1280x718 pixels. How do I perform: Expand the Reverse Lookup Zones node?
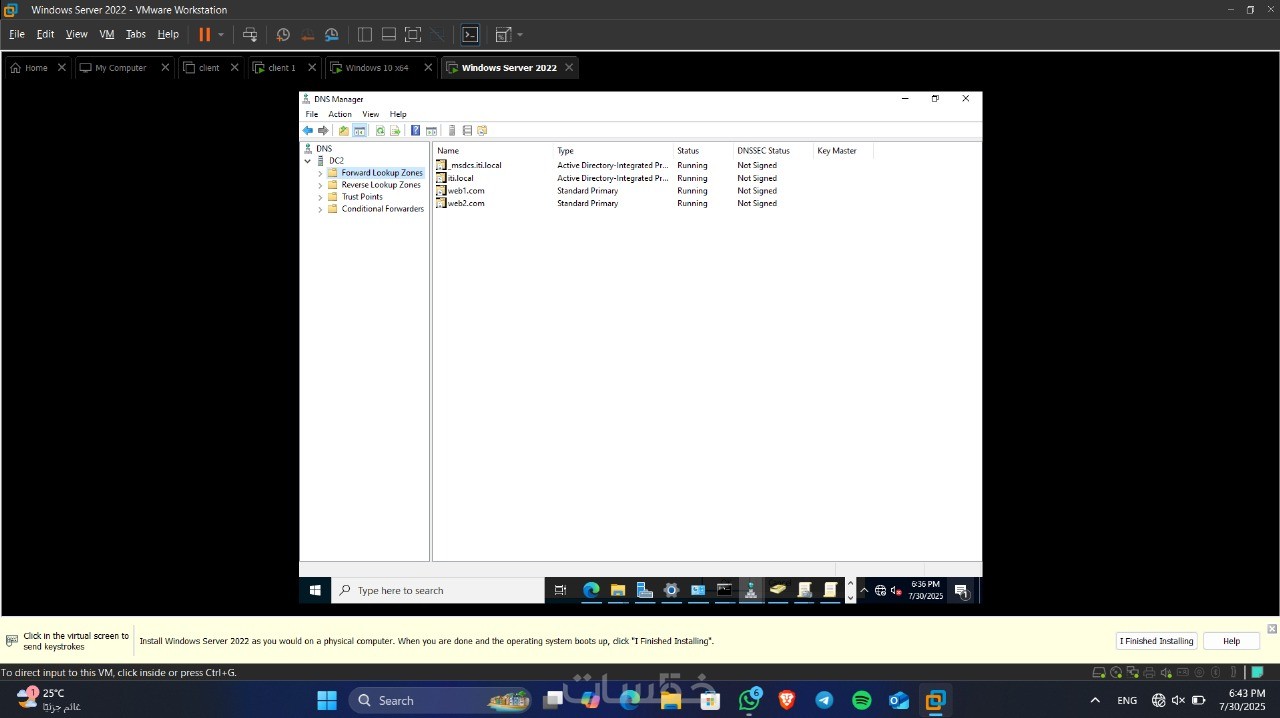click(320, 185)
